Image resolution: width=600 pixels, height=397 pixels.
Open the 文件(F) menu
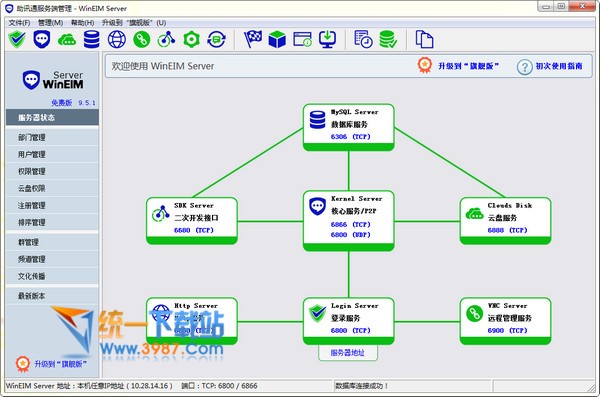[20, 23]
